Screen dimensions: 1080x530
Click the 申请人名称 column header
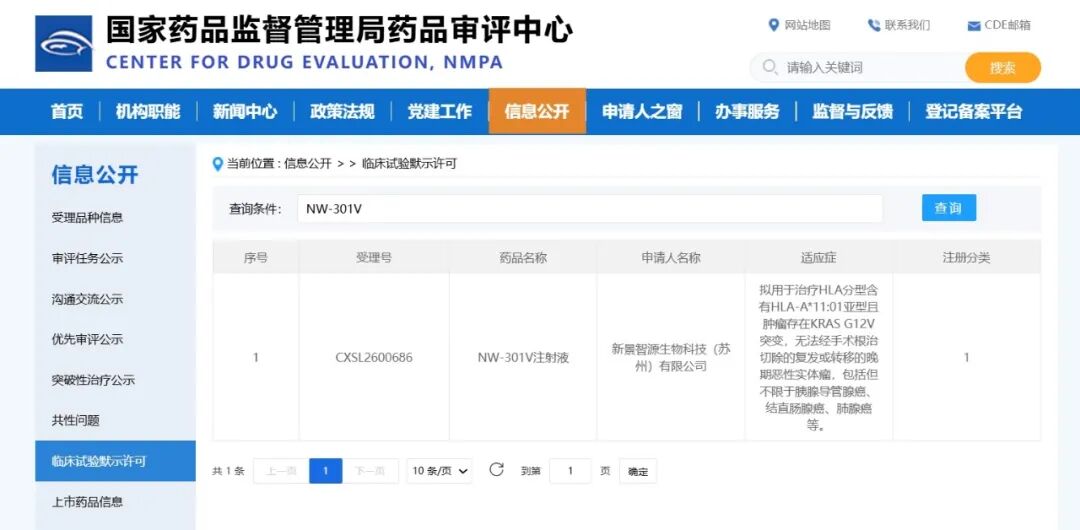pos(671,258)
